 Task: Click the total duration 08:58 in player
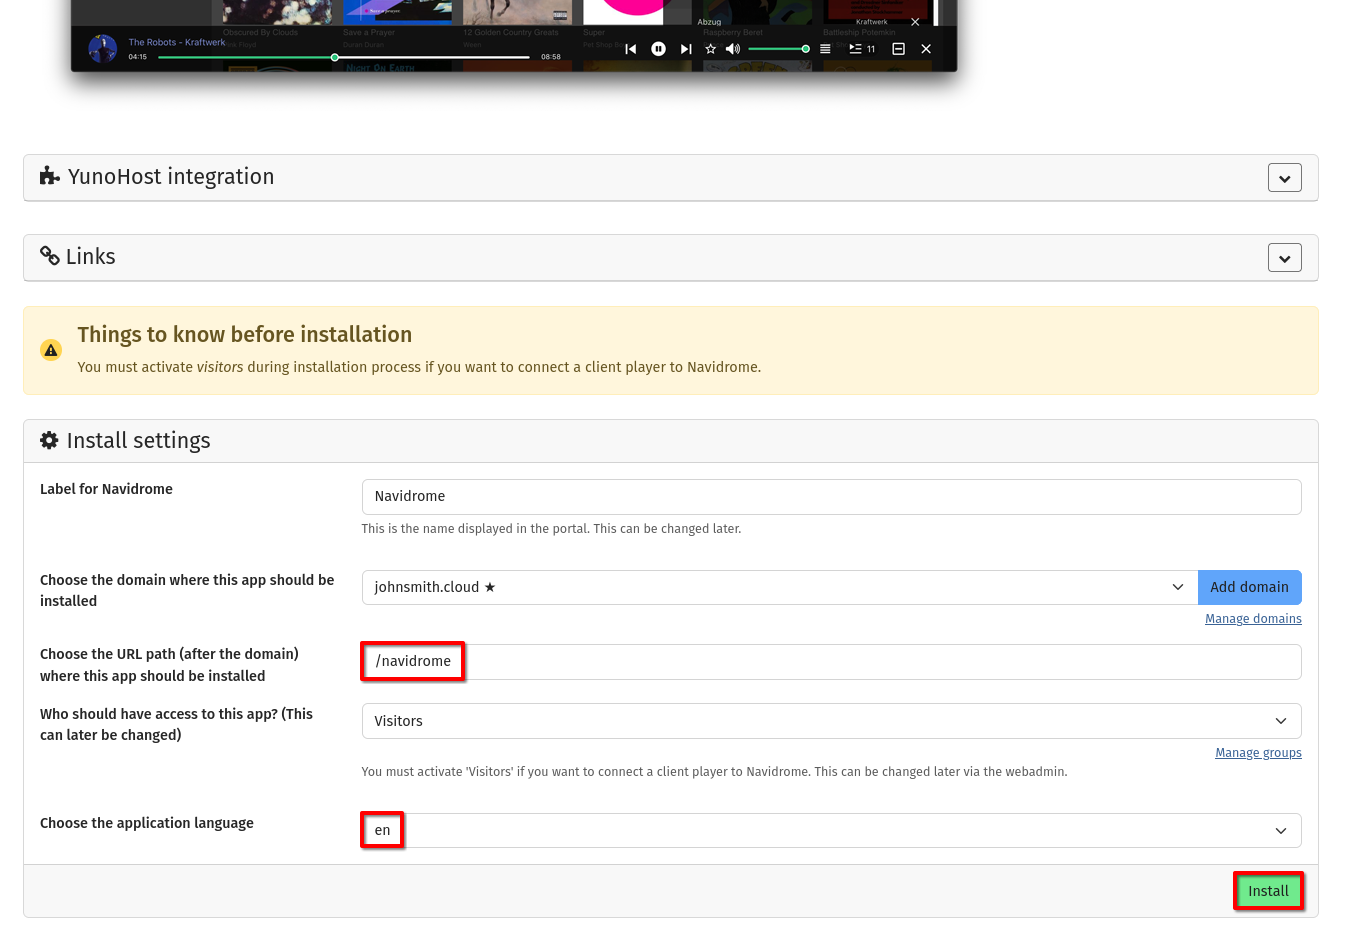tap(551, 57)
